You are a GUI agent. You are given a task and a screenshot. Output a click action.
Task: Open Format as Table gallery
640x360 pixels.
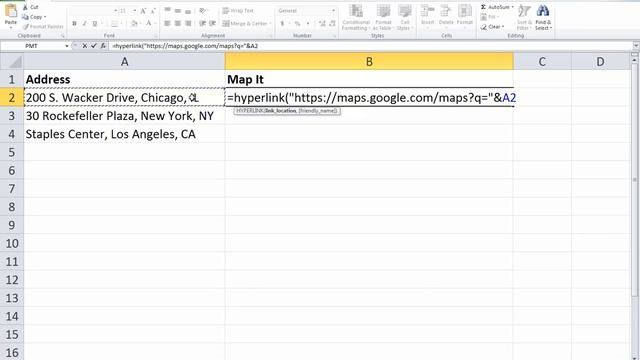click(x=383, y=18)
